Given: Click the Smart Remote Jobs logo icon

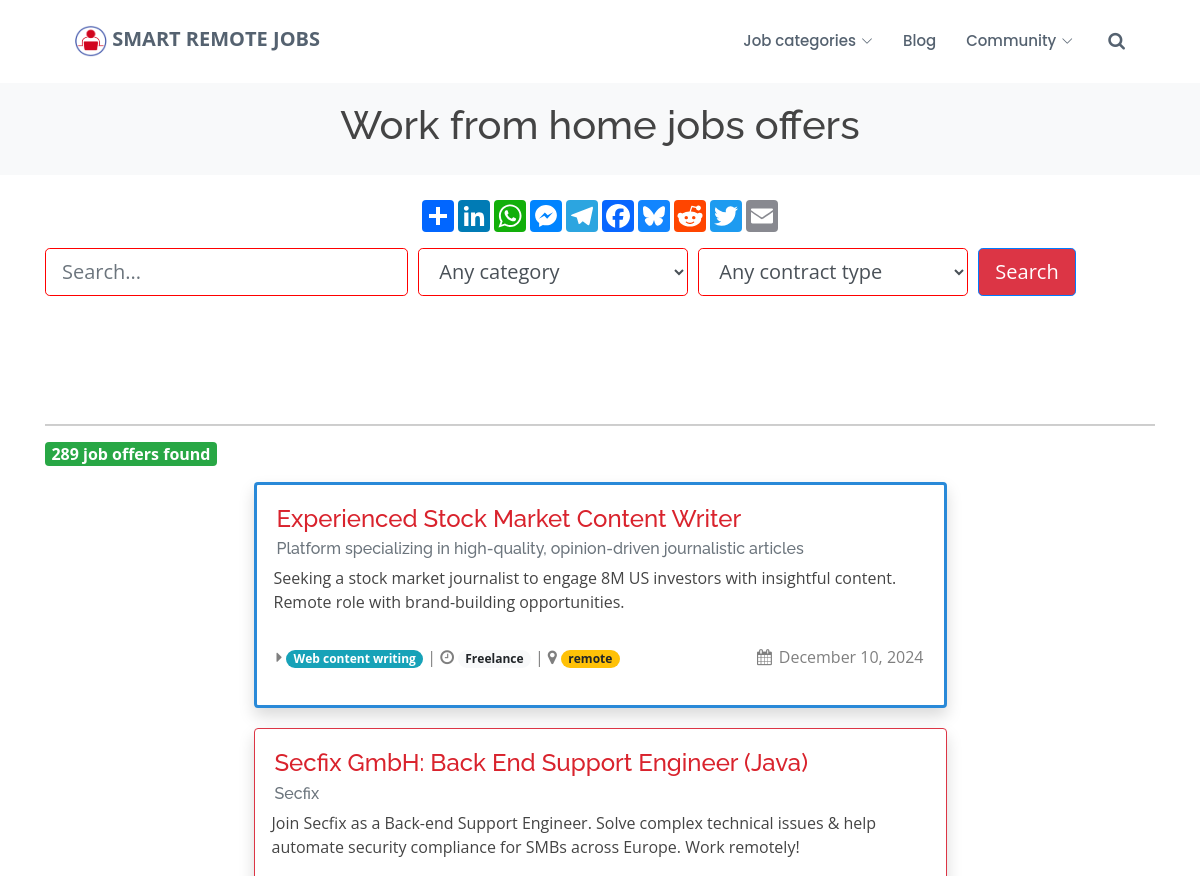Looking at the screenshot, I should [90, 41].
